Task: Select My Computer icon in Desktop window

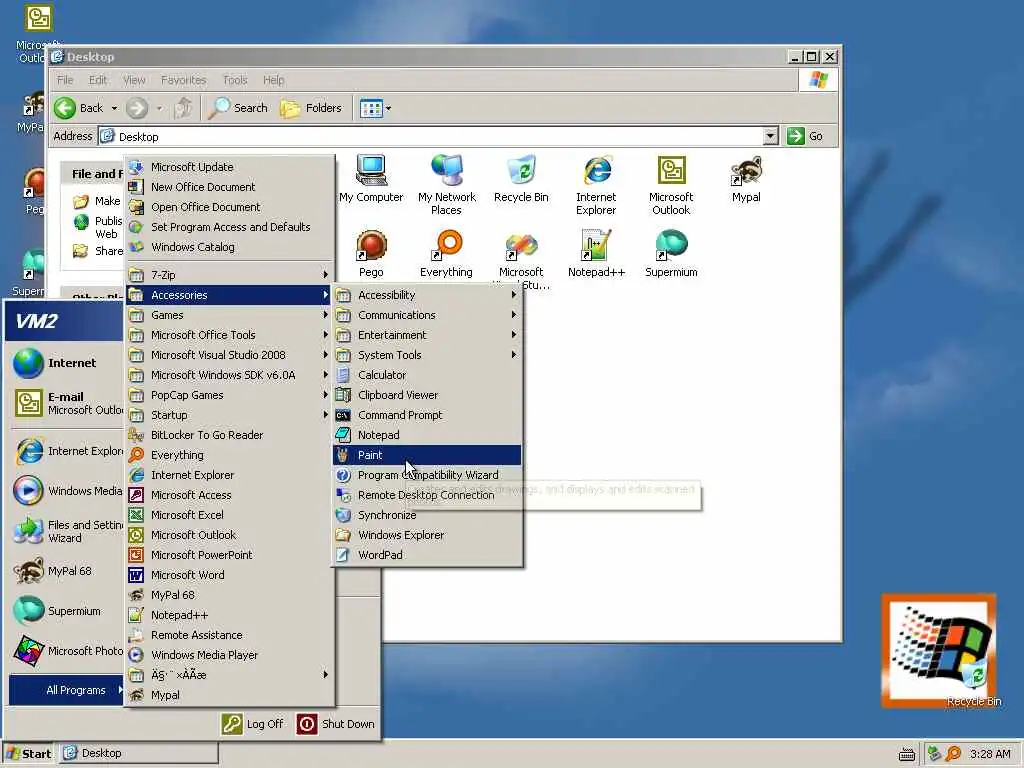Action: pos(371,179)
